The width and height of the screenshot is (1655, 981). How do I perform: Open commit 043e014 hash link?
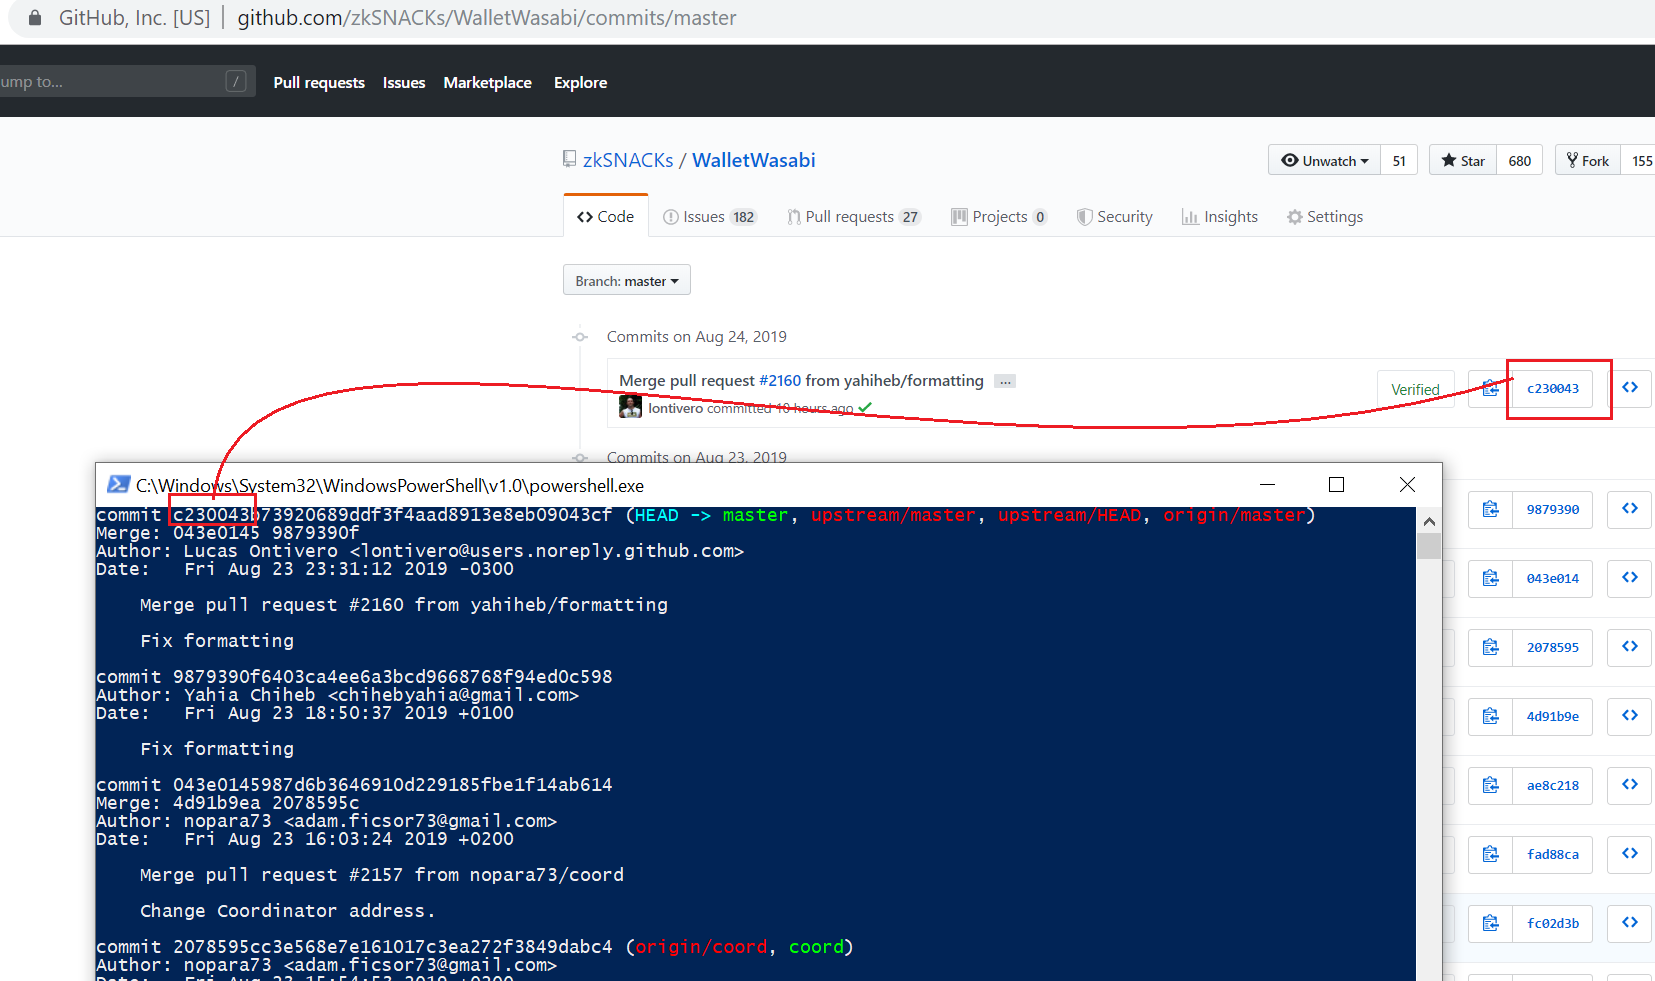tap(1553, 578)
